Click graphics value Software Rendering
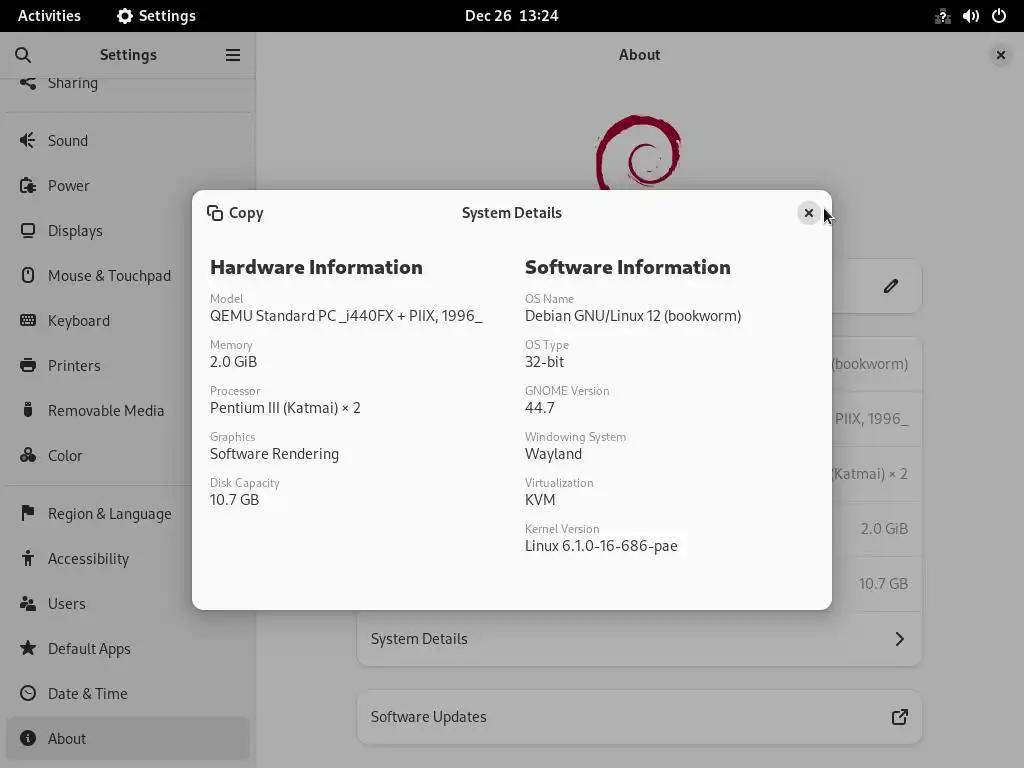Viewport: 1024px width, 768px height. point(274,454)
